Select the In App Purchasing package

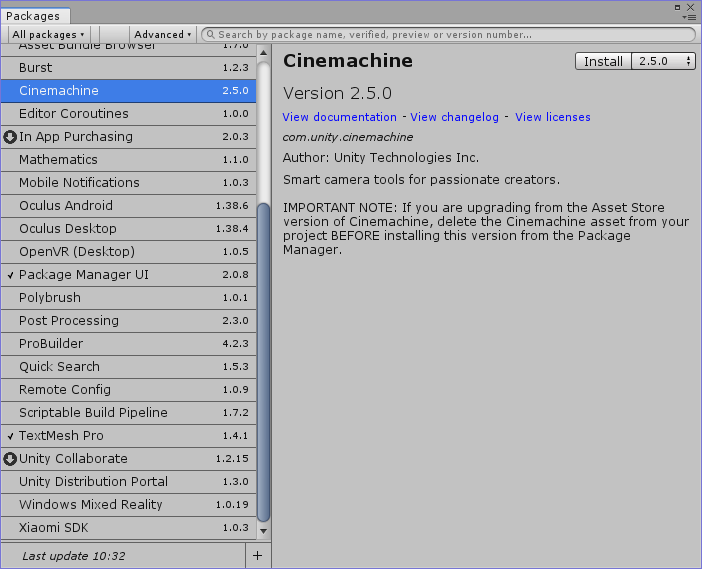[x=128, y=137]
